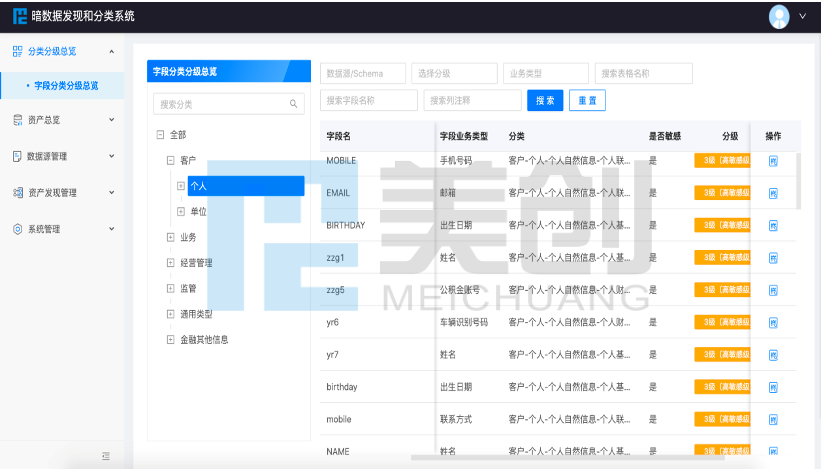Click 字段名 column header
The height and width of the screenshot is (474, 822).
(x=339, y=136)
